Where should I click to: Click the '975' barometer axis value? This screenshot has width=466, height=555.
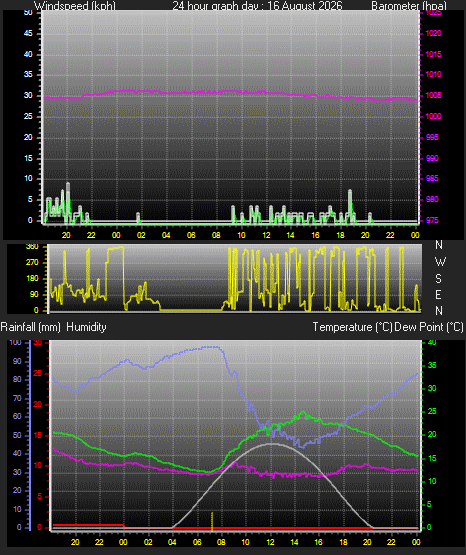(432, 220)
